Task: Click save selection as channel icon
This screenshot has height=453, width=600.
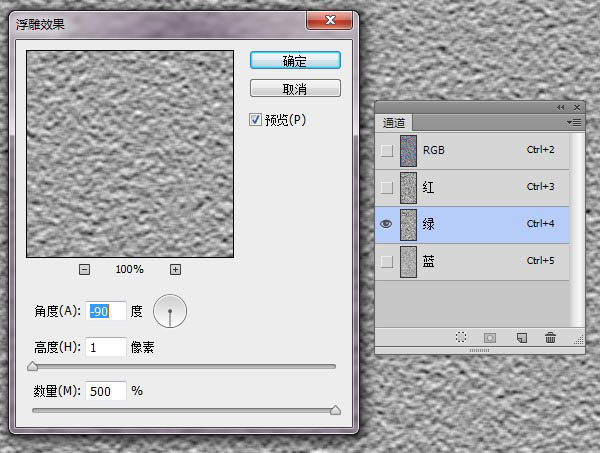Action: tap(490, 338)
